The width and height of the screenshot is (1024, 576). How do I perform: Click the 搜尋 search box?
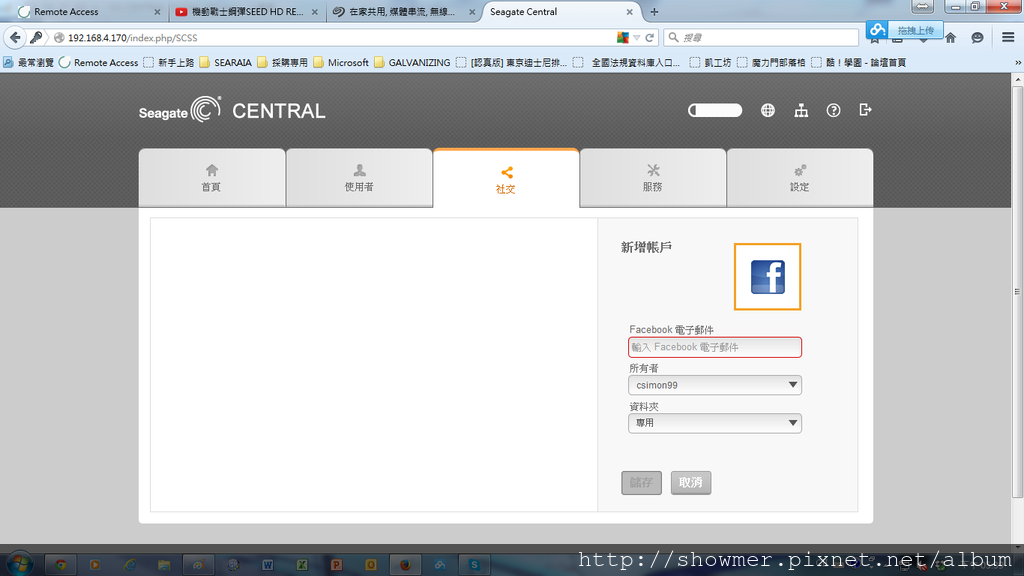click(x=761, y=38)
